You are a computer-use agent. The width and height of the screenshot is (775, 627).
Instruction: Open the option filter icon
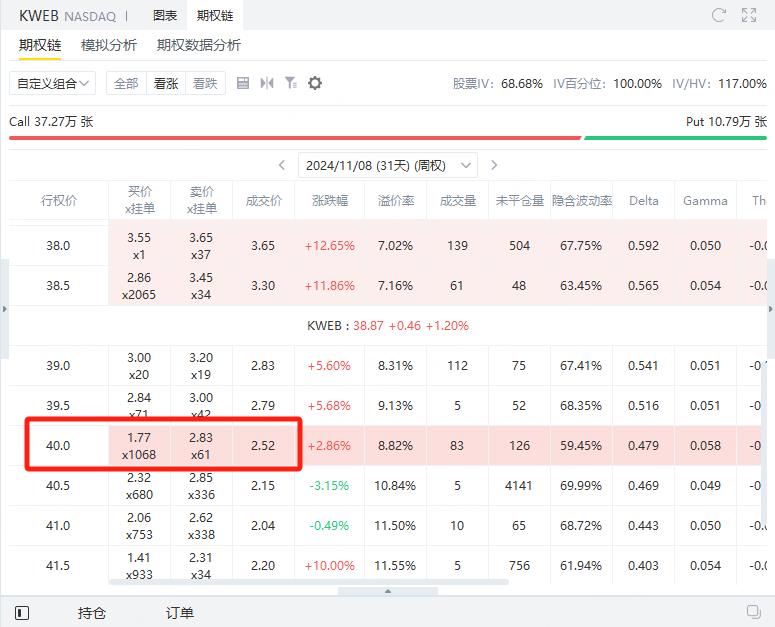(x=291, y=83)
